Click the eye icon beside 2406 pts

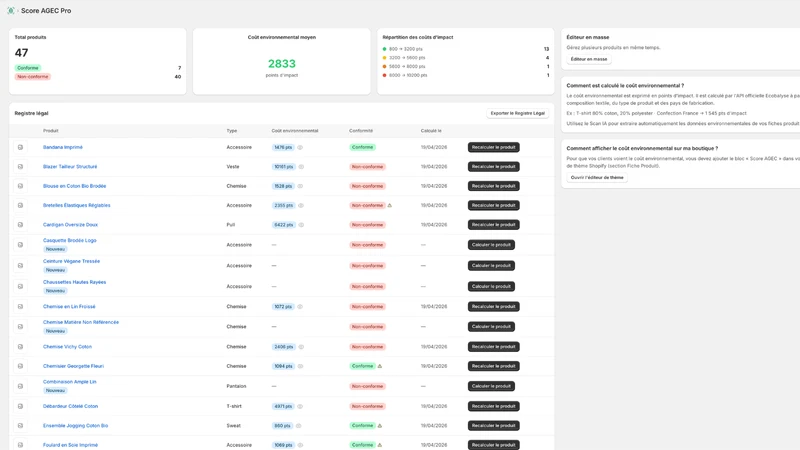click(301, 347)
